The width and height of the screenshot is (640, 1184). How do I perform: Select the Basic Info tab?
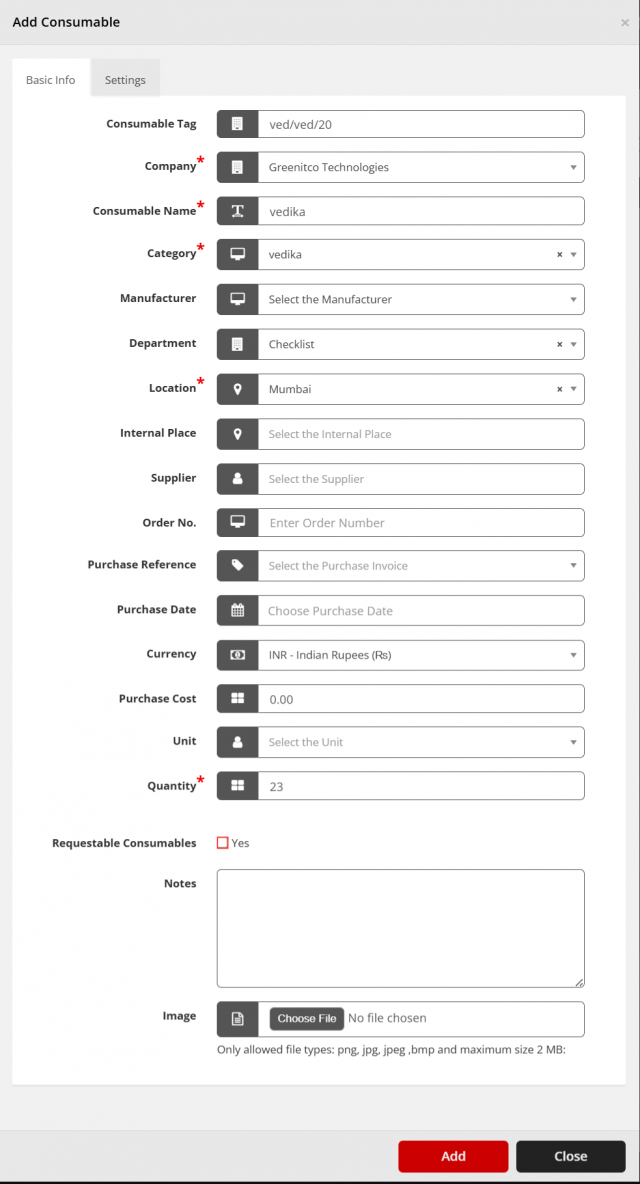[51, 79]
